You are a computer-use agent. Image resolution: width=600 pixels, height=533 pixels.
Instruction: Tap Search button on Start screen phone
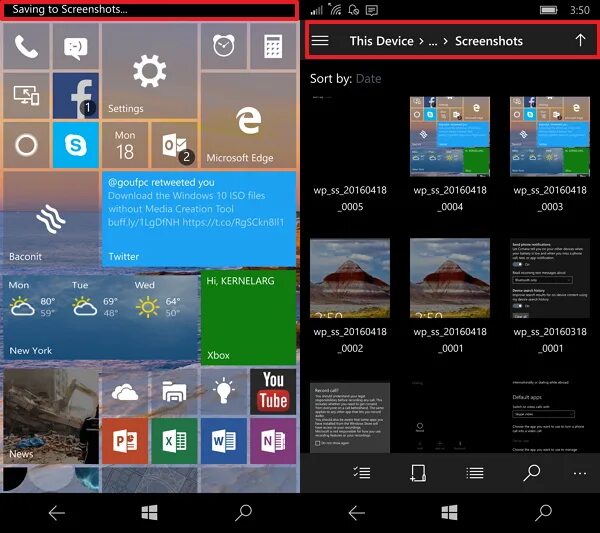[x=243, y=513]
